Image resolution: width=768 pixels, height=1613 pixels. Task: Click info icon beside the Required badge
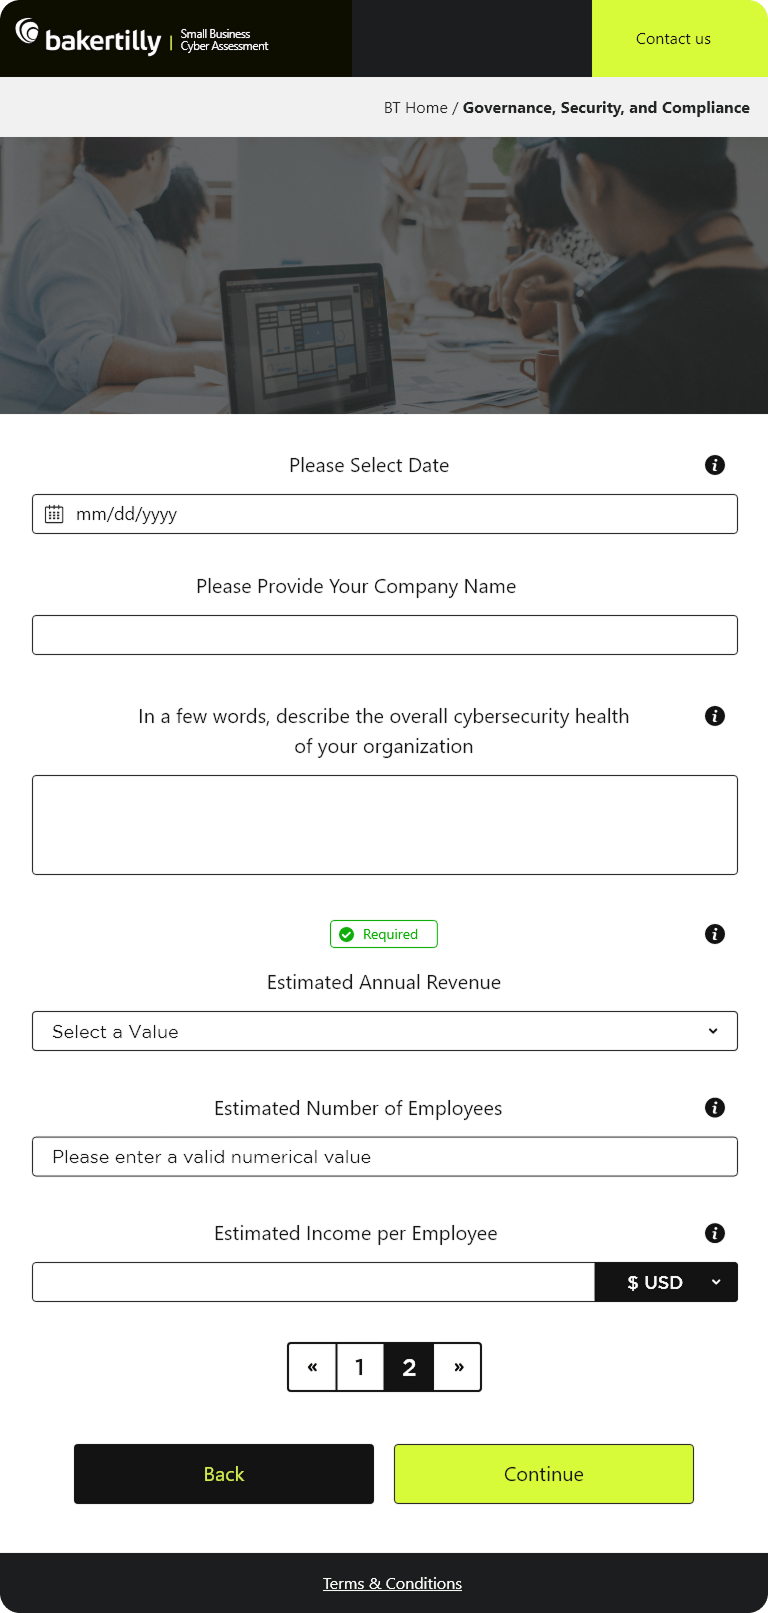(715, 934)
